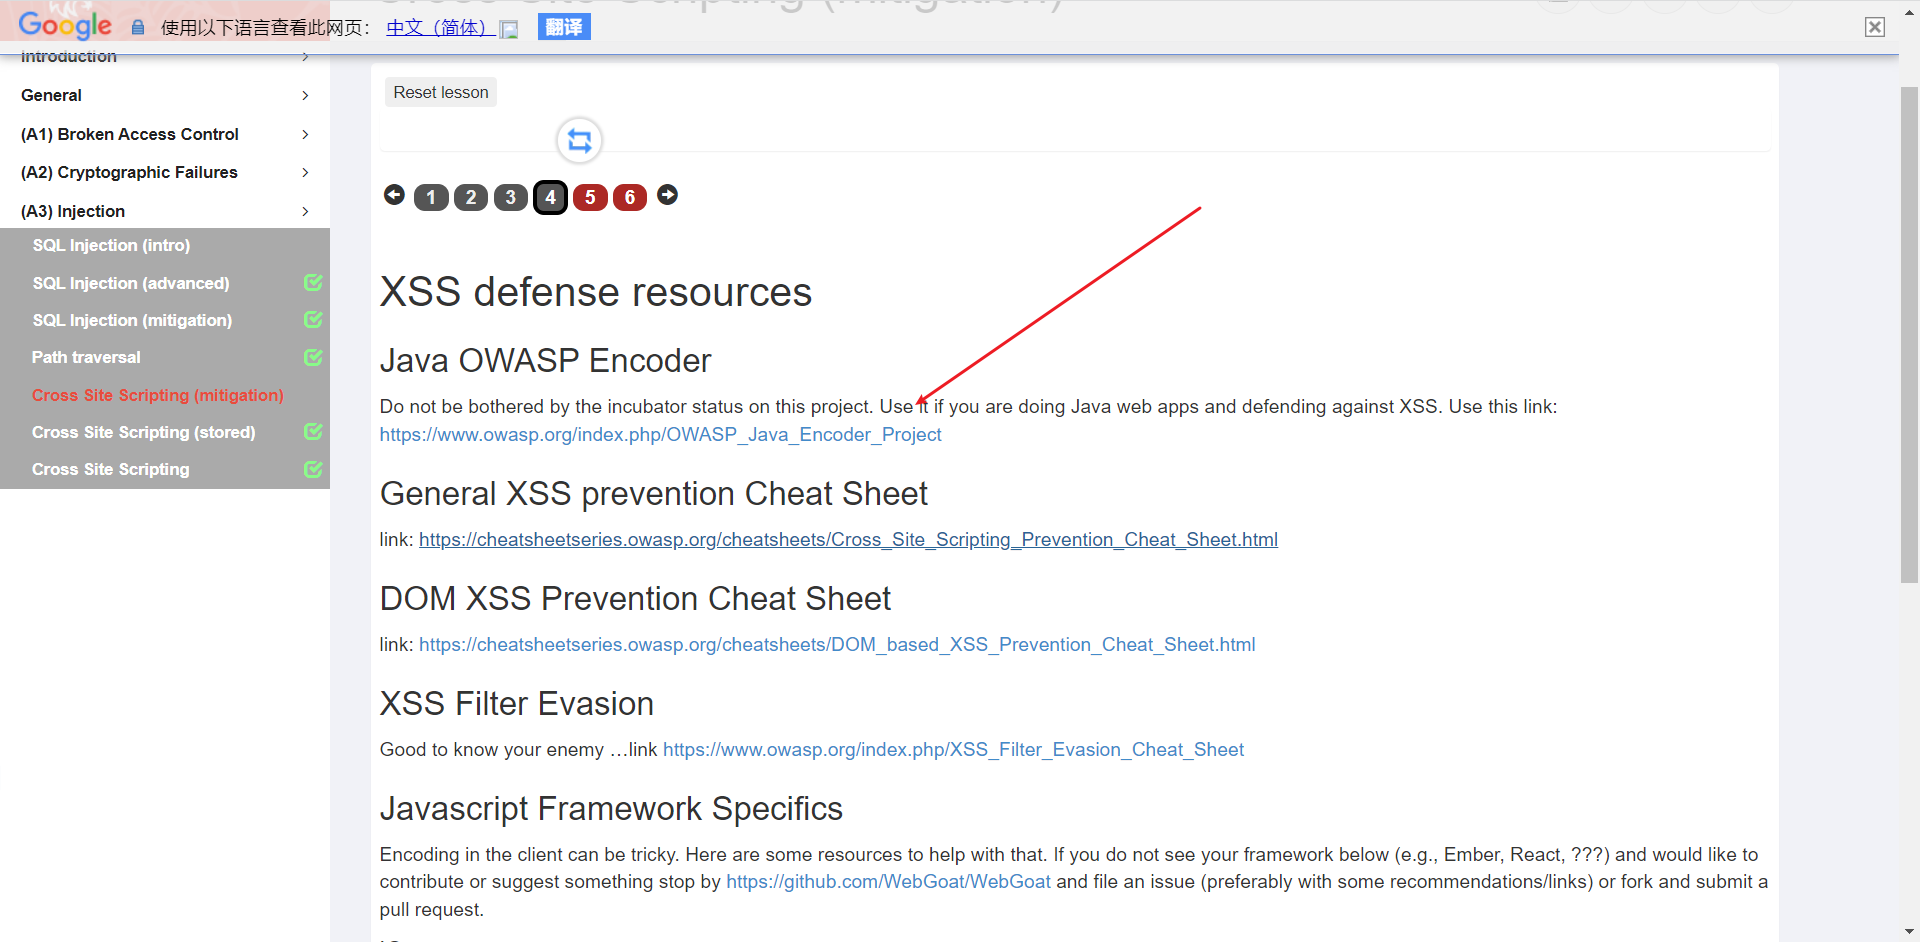Click completed checkmark beside SQL Injection (advanced)
Screen dimensions: 1920x942
[313, 282]
